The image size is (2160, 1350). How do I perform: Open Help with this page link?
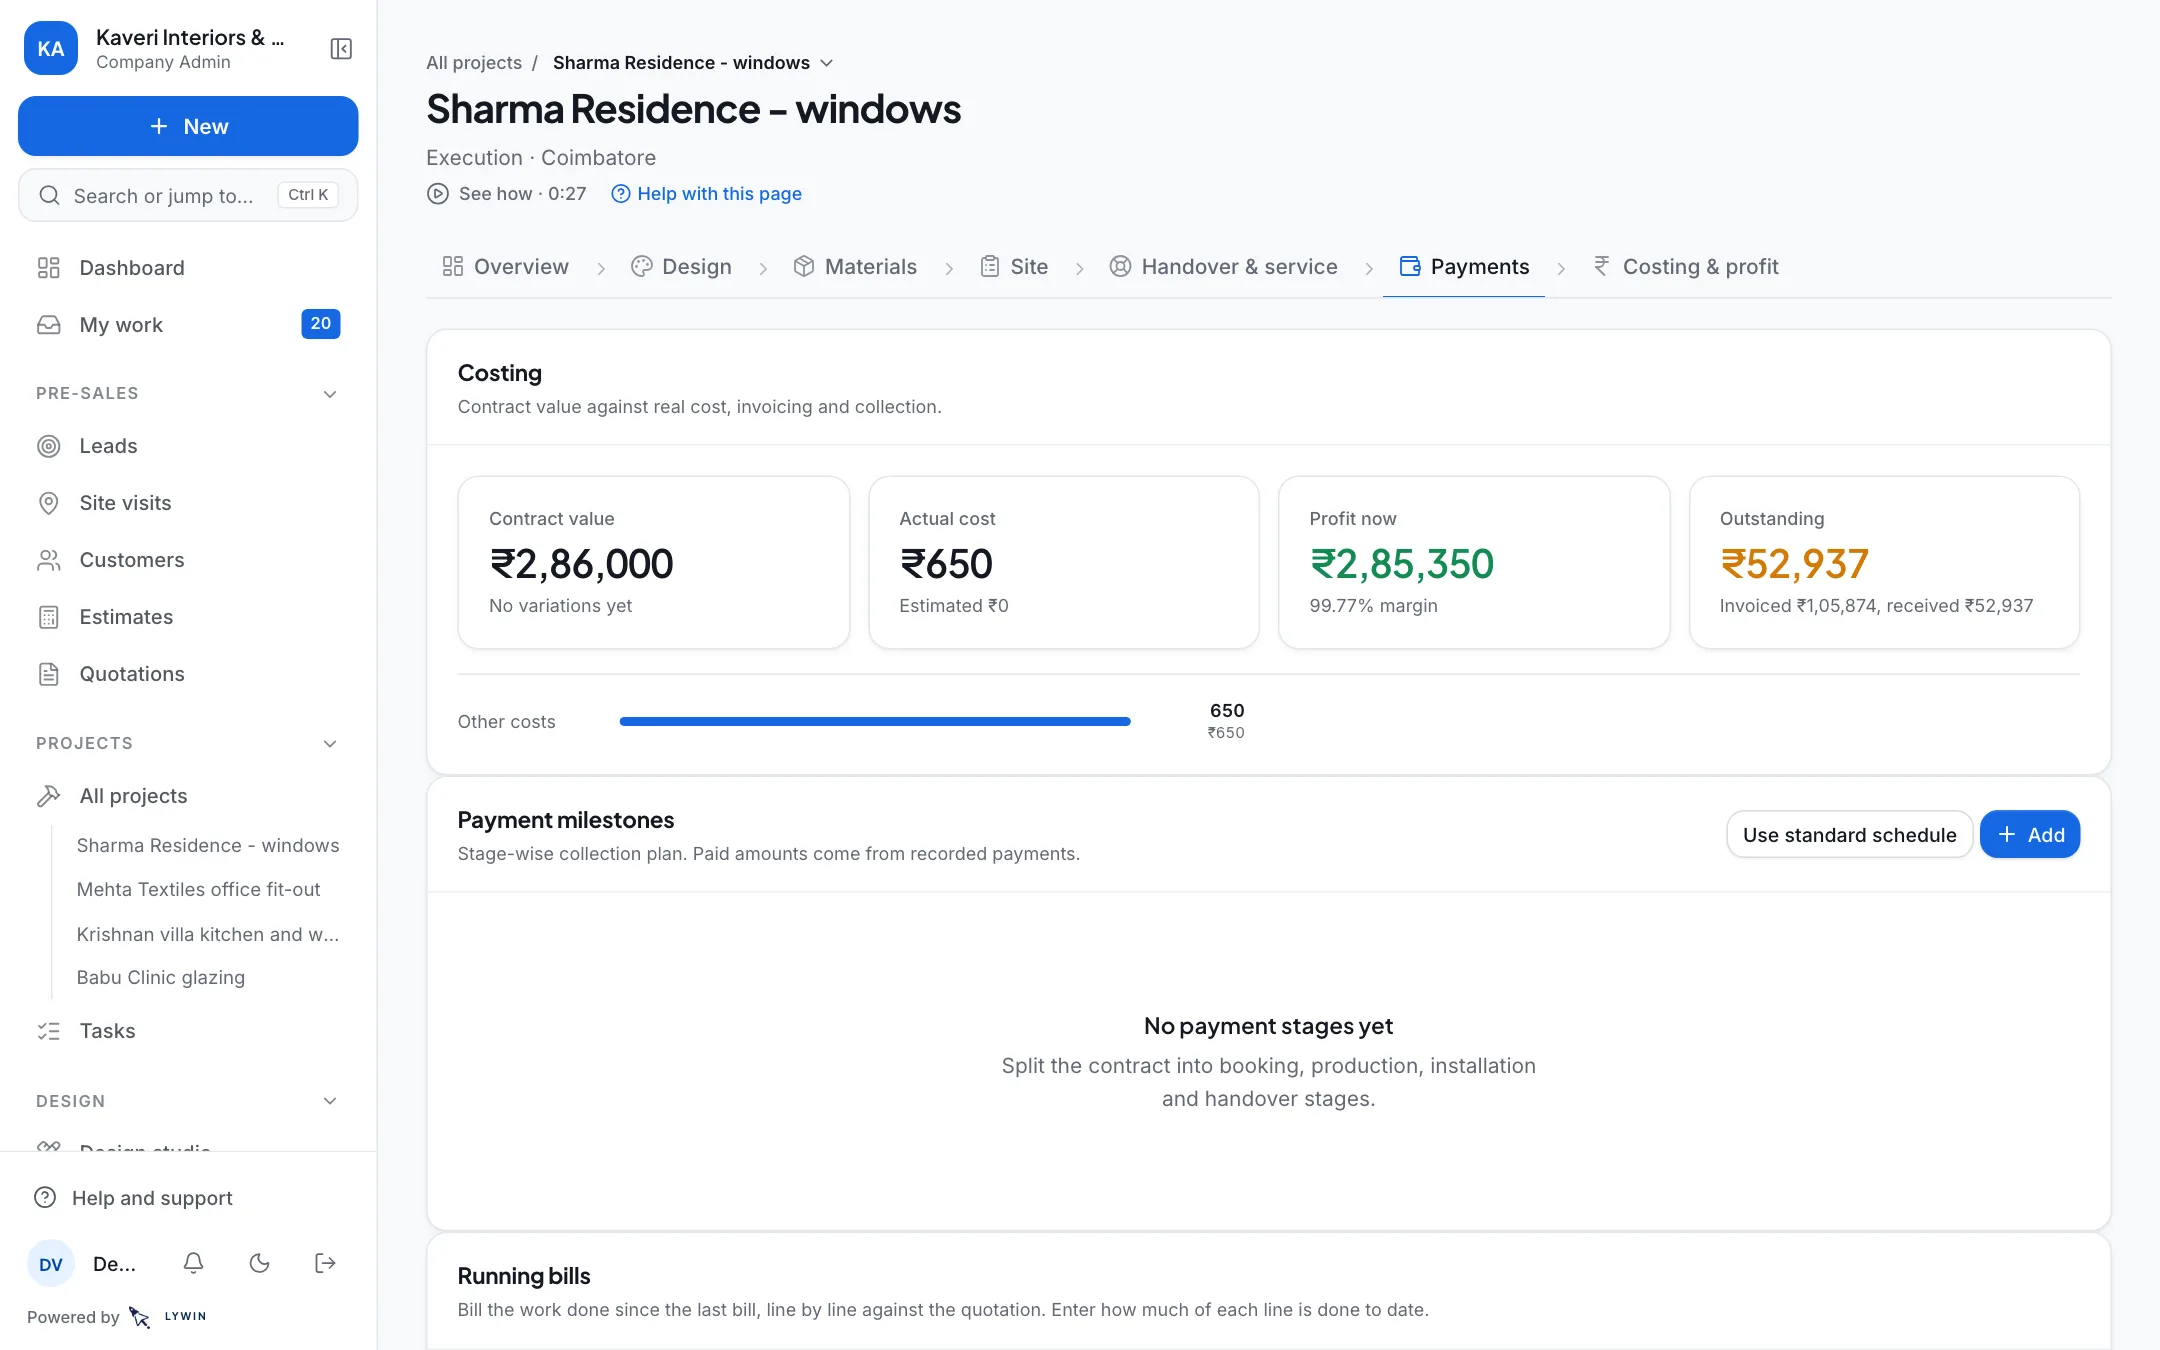point(707,194)
